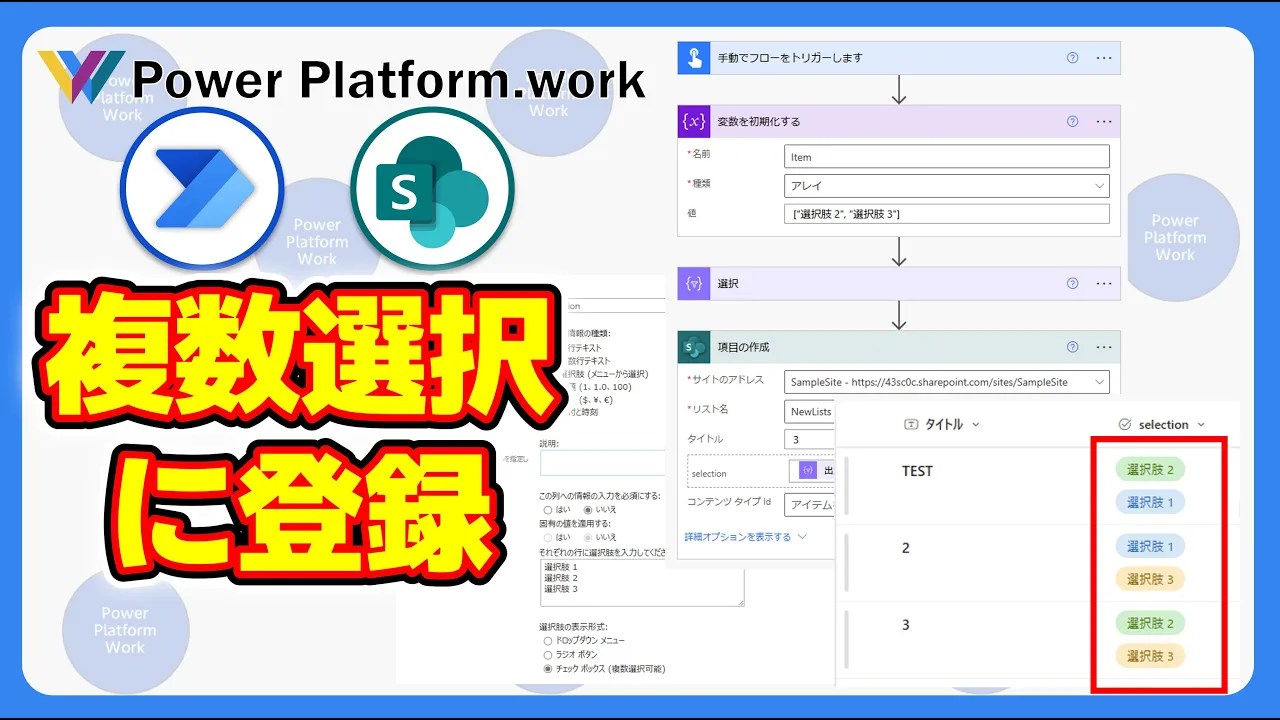Open help on the 項目の作成 card

(x=1073, y=347)
